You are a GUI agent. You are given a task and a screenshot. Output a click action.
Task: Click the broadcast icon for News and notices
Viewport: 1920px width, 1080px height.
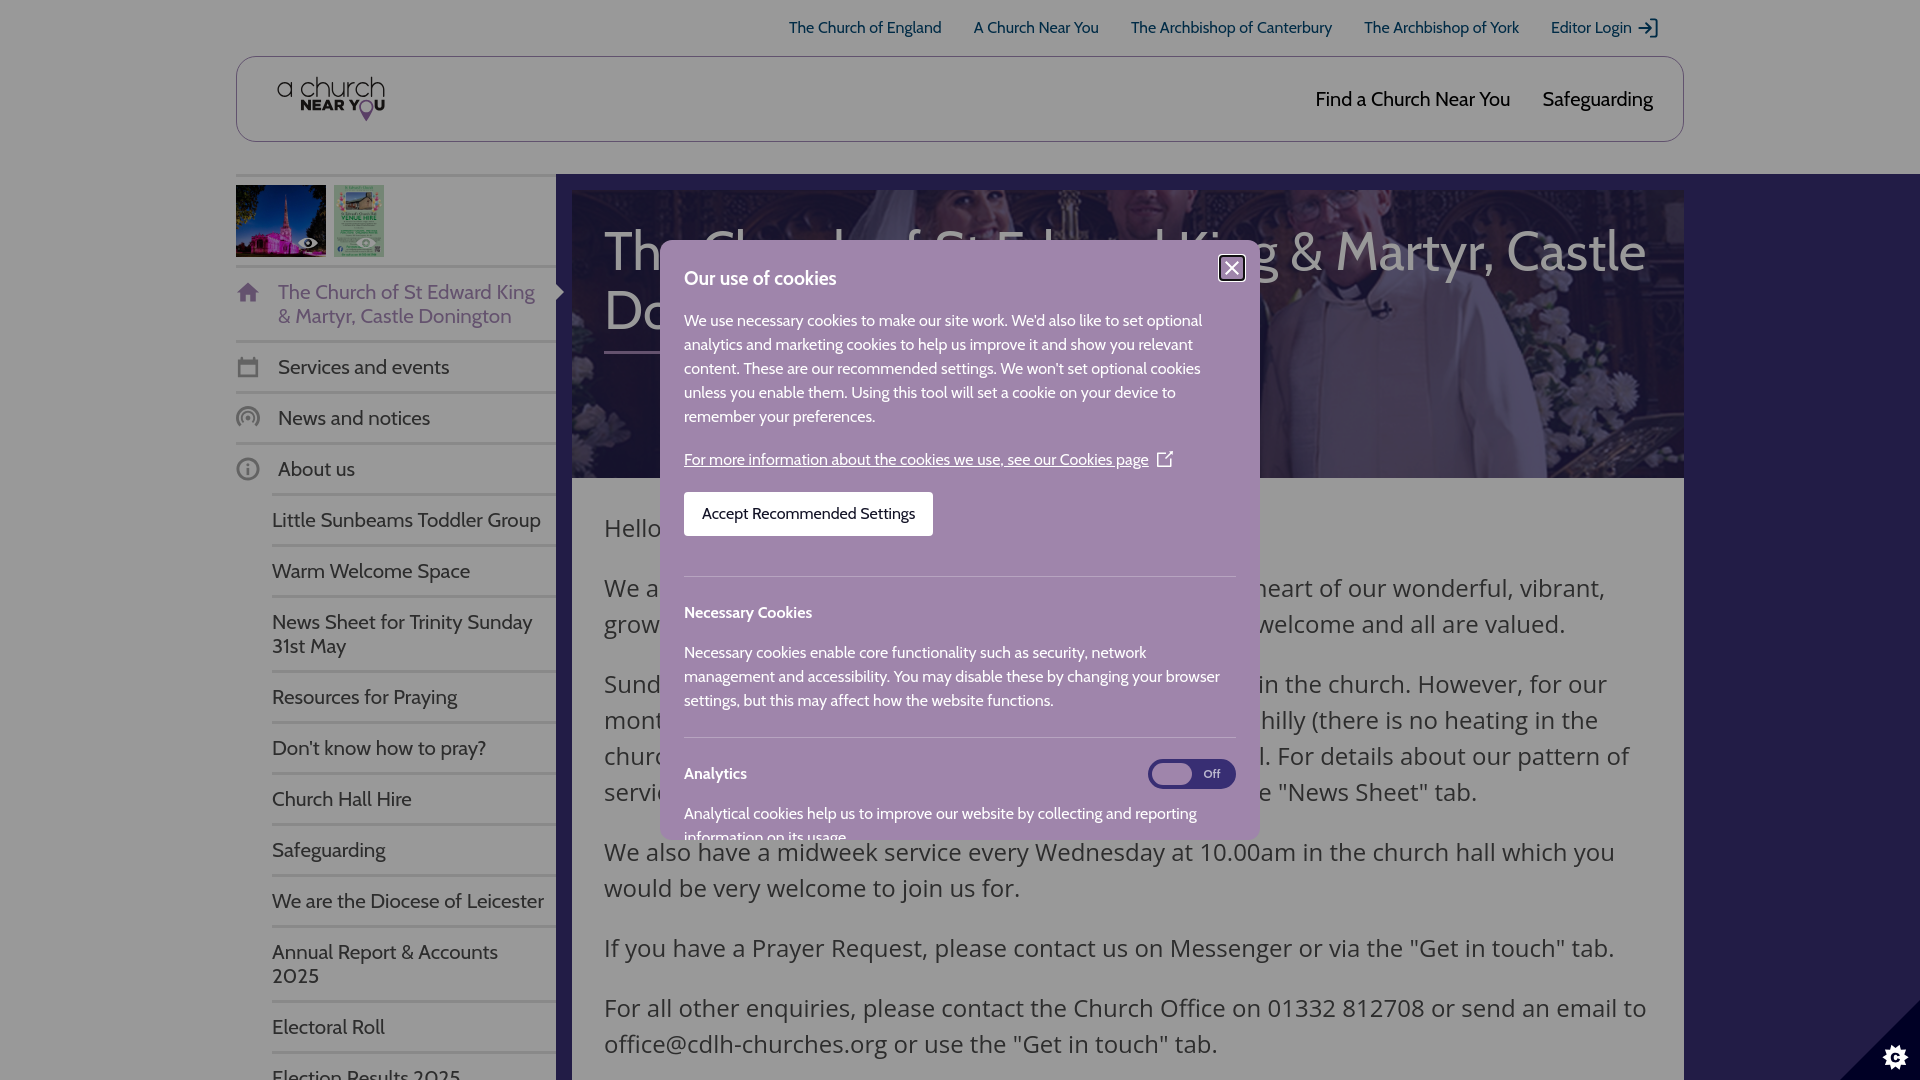248,418
